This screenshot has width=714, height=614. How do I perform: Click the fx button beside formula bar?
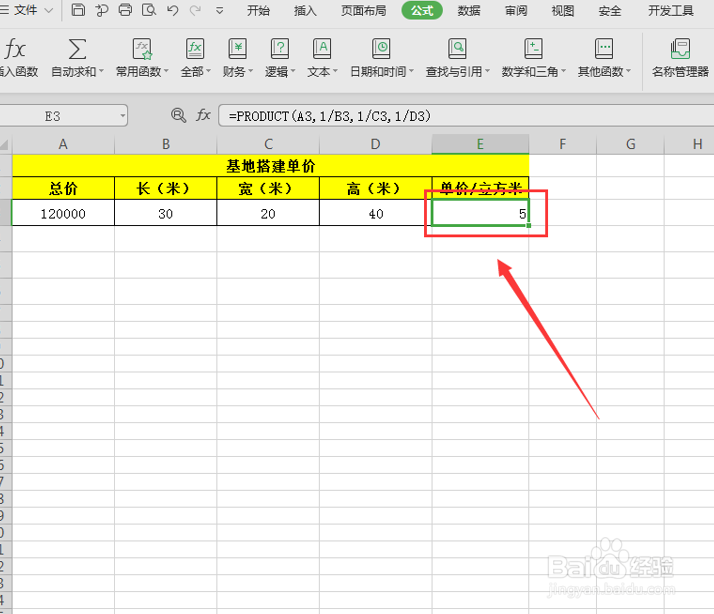(x=203, y=115)
